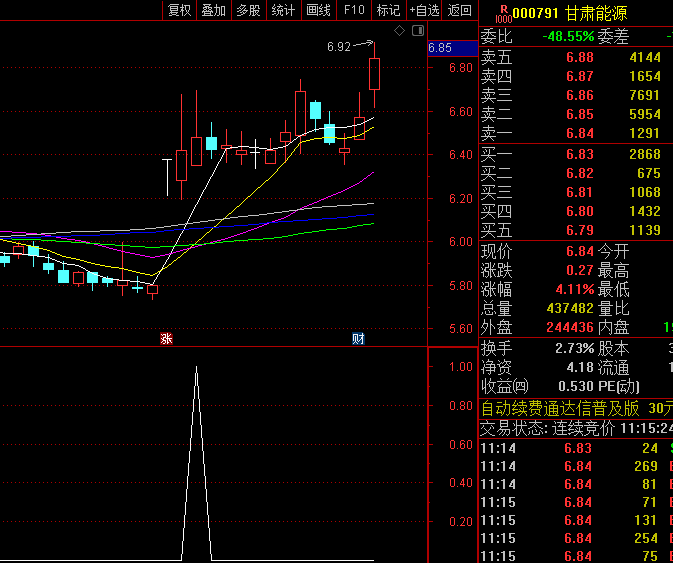Click the 6.92 high price annotation
Image resolution: width=673 pixels, height=563 pixels.
pos(339,46)
